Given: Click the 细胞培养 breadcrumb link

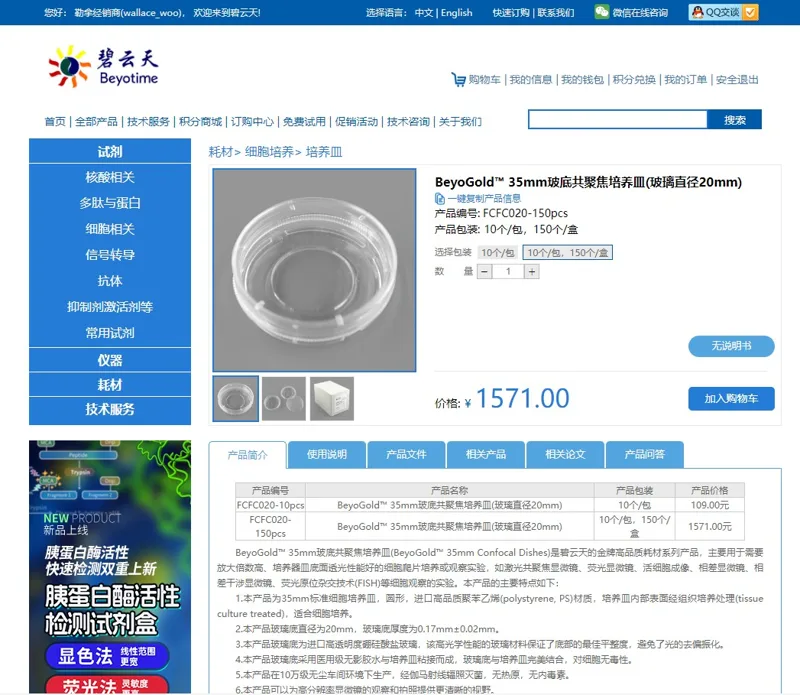Looking at the screenshot, I should 269,152.
